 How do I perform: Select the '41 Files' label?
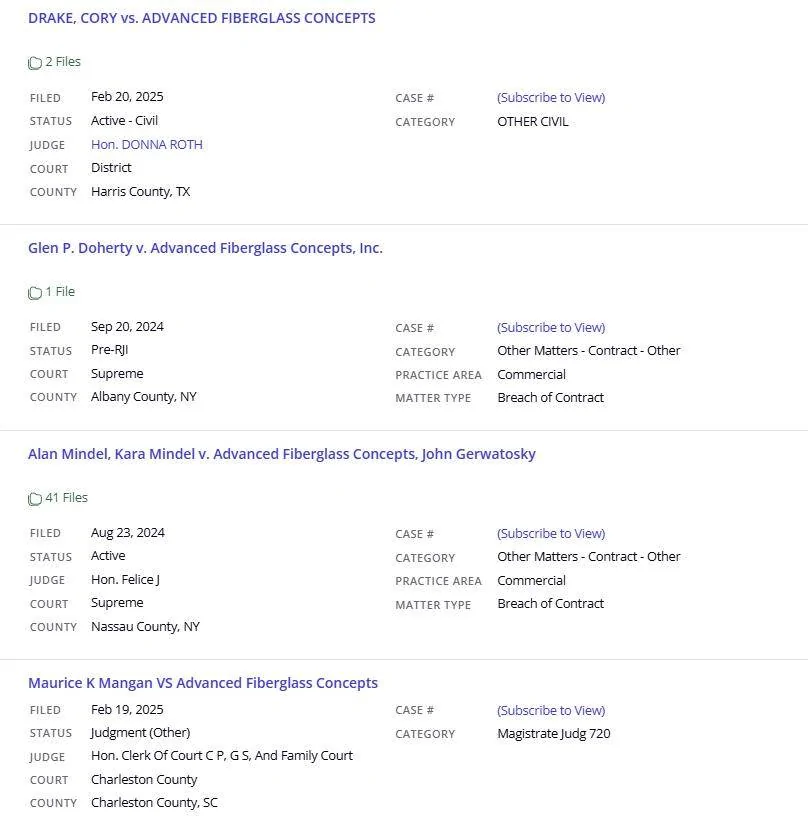click(x=66, y=497)
